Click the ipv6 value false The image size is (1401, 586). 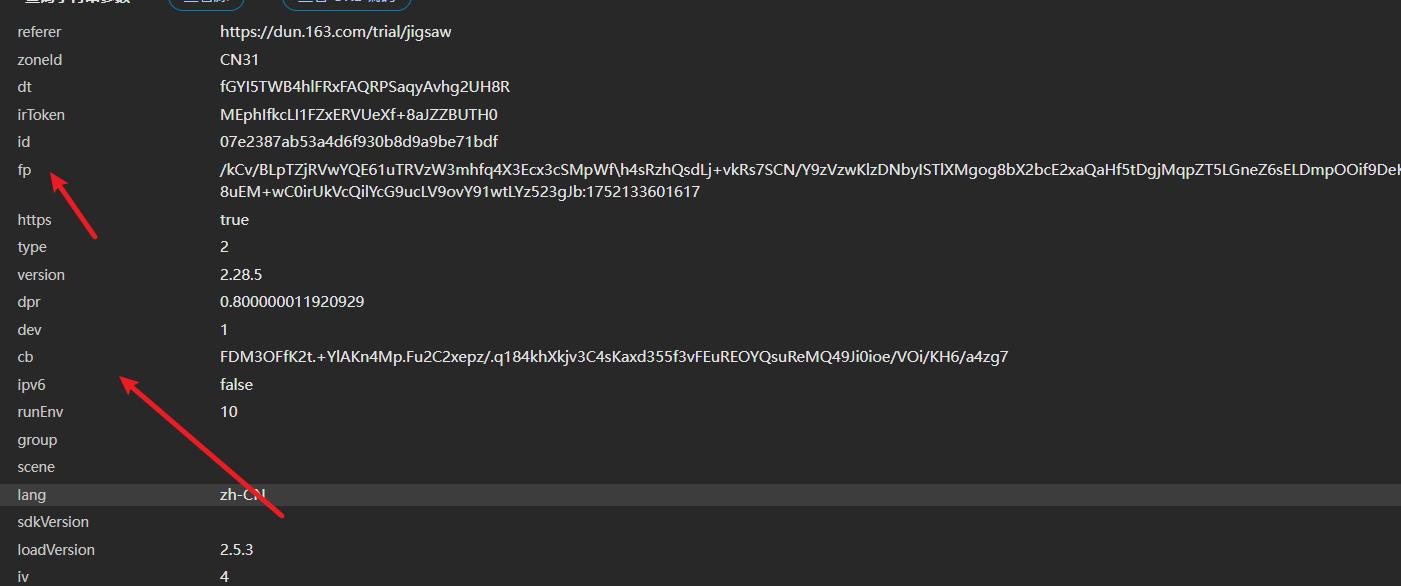[x=236, y=384]
